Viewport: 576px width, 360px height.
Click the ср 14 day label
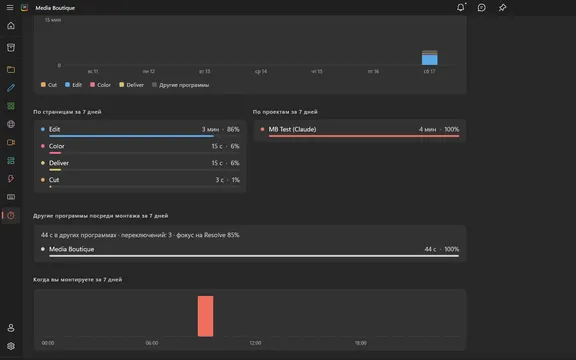261,71
